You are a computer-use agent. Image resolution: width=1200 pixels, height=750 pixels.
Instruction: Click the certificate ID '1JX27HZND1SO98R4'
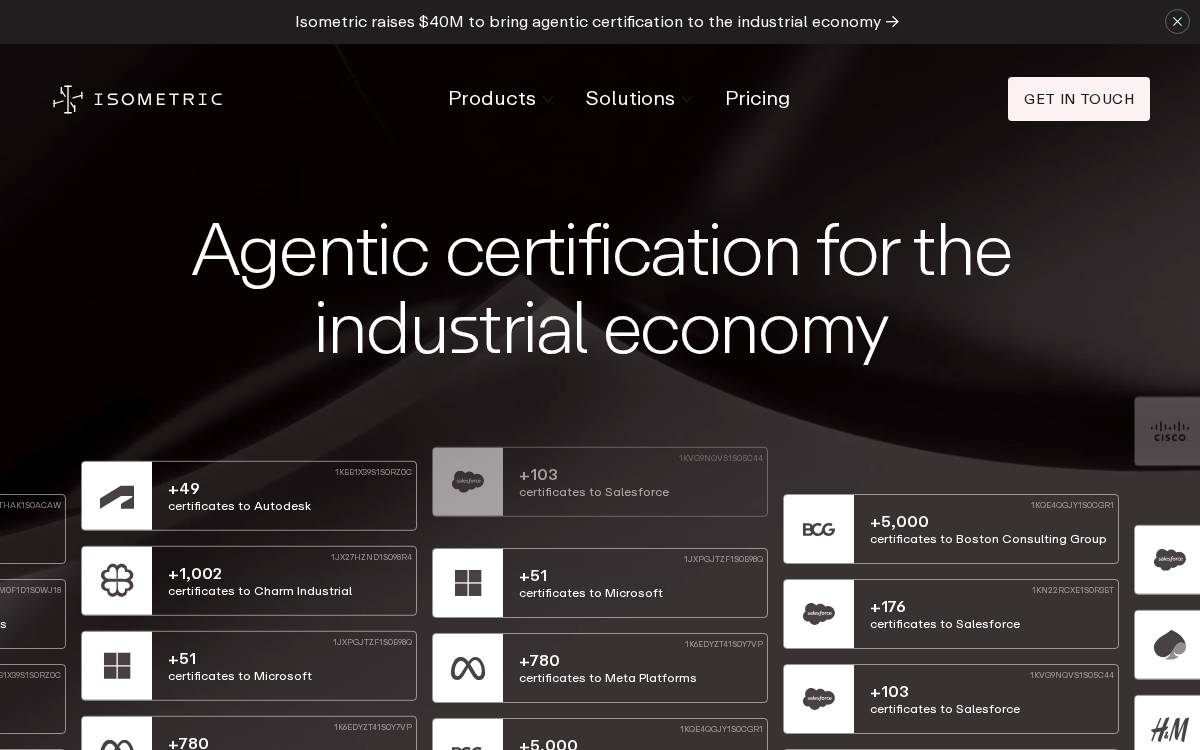pyautogui.click(x=371, y=557)
